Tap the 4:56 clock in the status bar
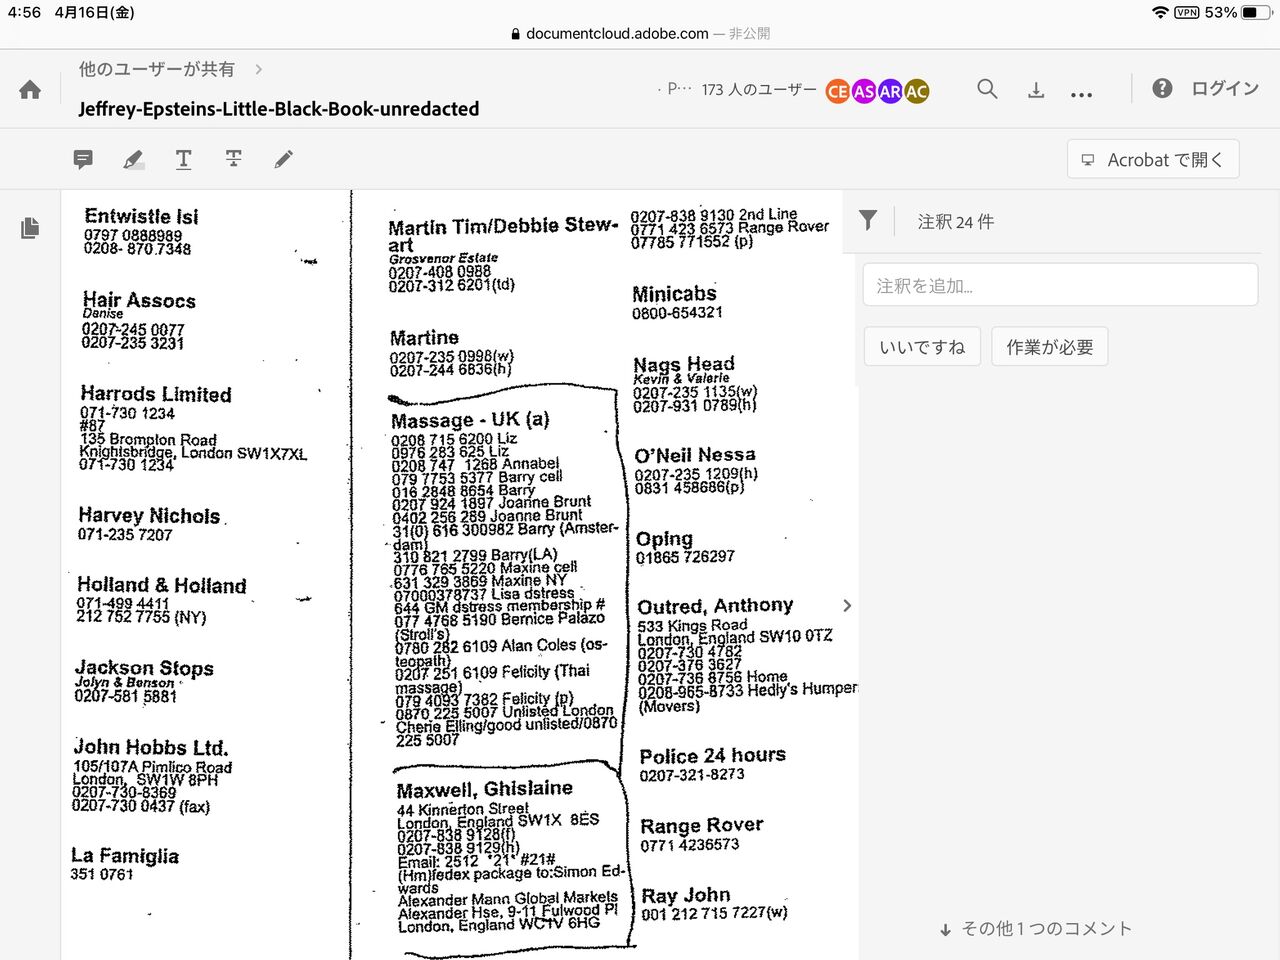1280x960 pixels. (x=24, y=12)
